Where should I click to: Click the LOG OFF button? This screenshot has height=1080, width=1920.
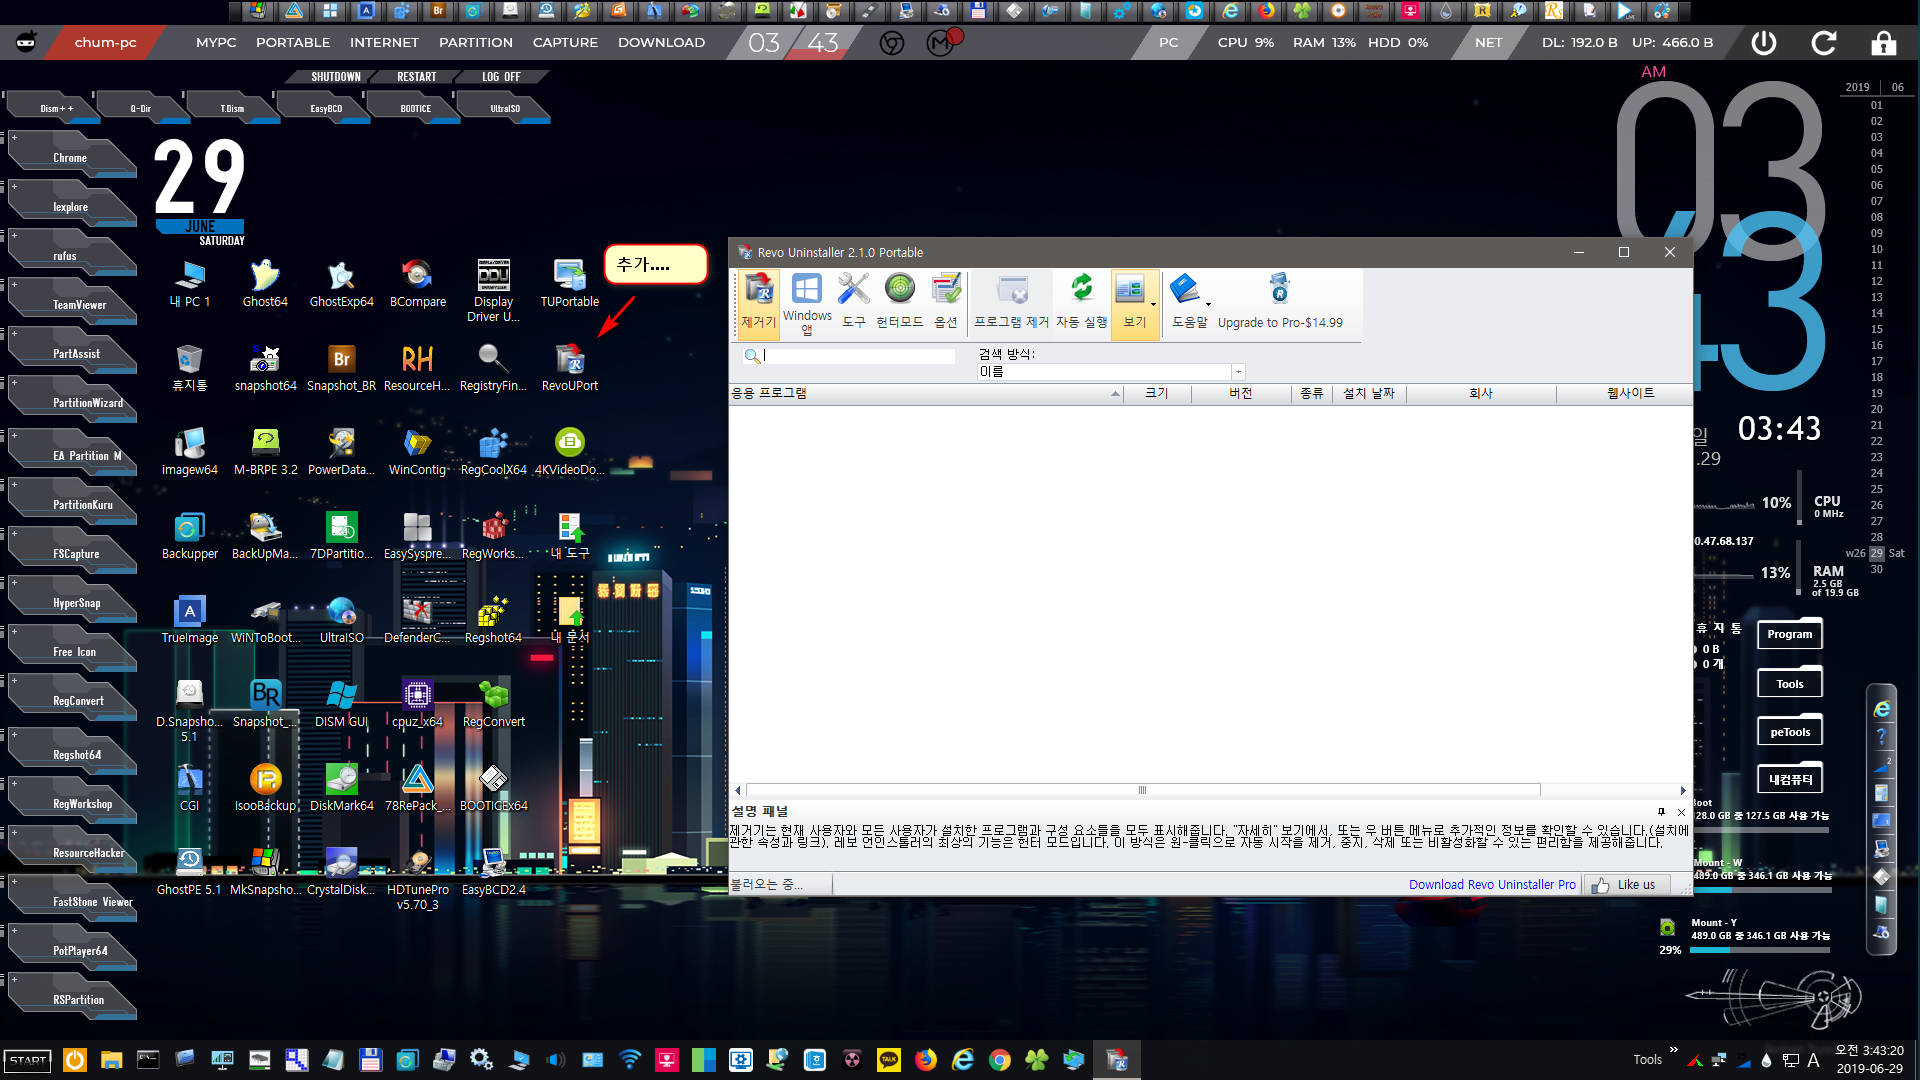tap(501, 77)
